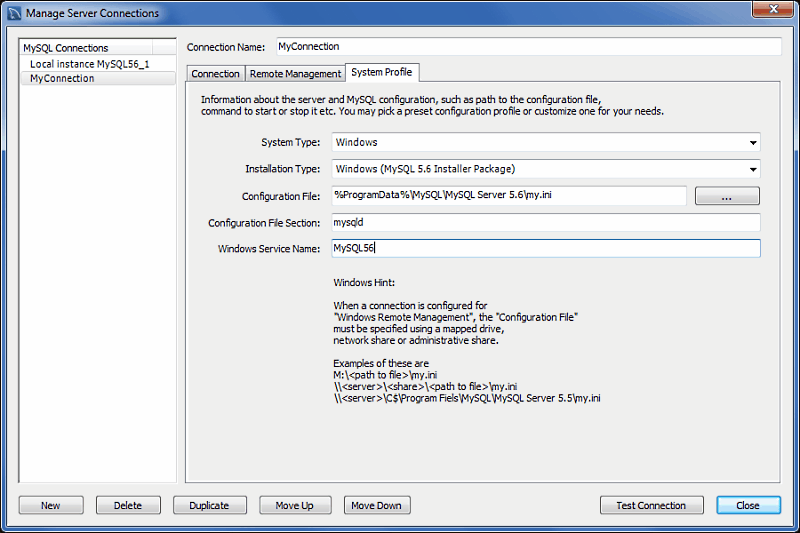This screenshot has height=533, width=800.
Task: Create a new connection with New button
Action: [x=51, y=505]
